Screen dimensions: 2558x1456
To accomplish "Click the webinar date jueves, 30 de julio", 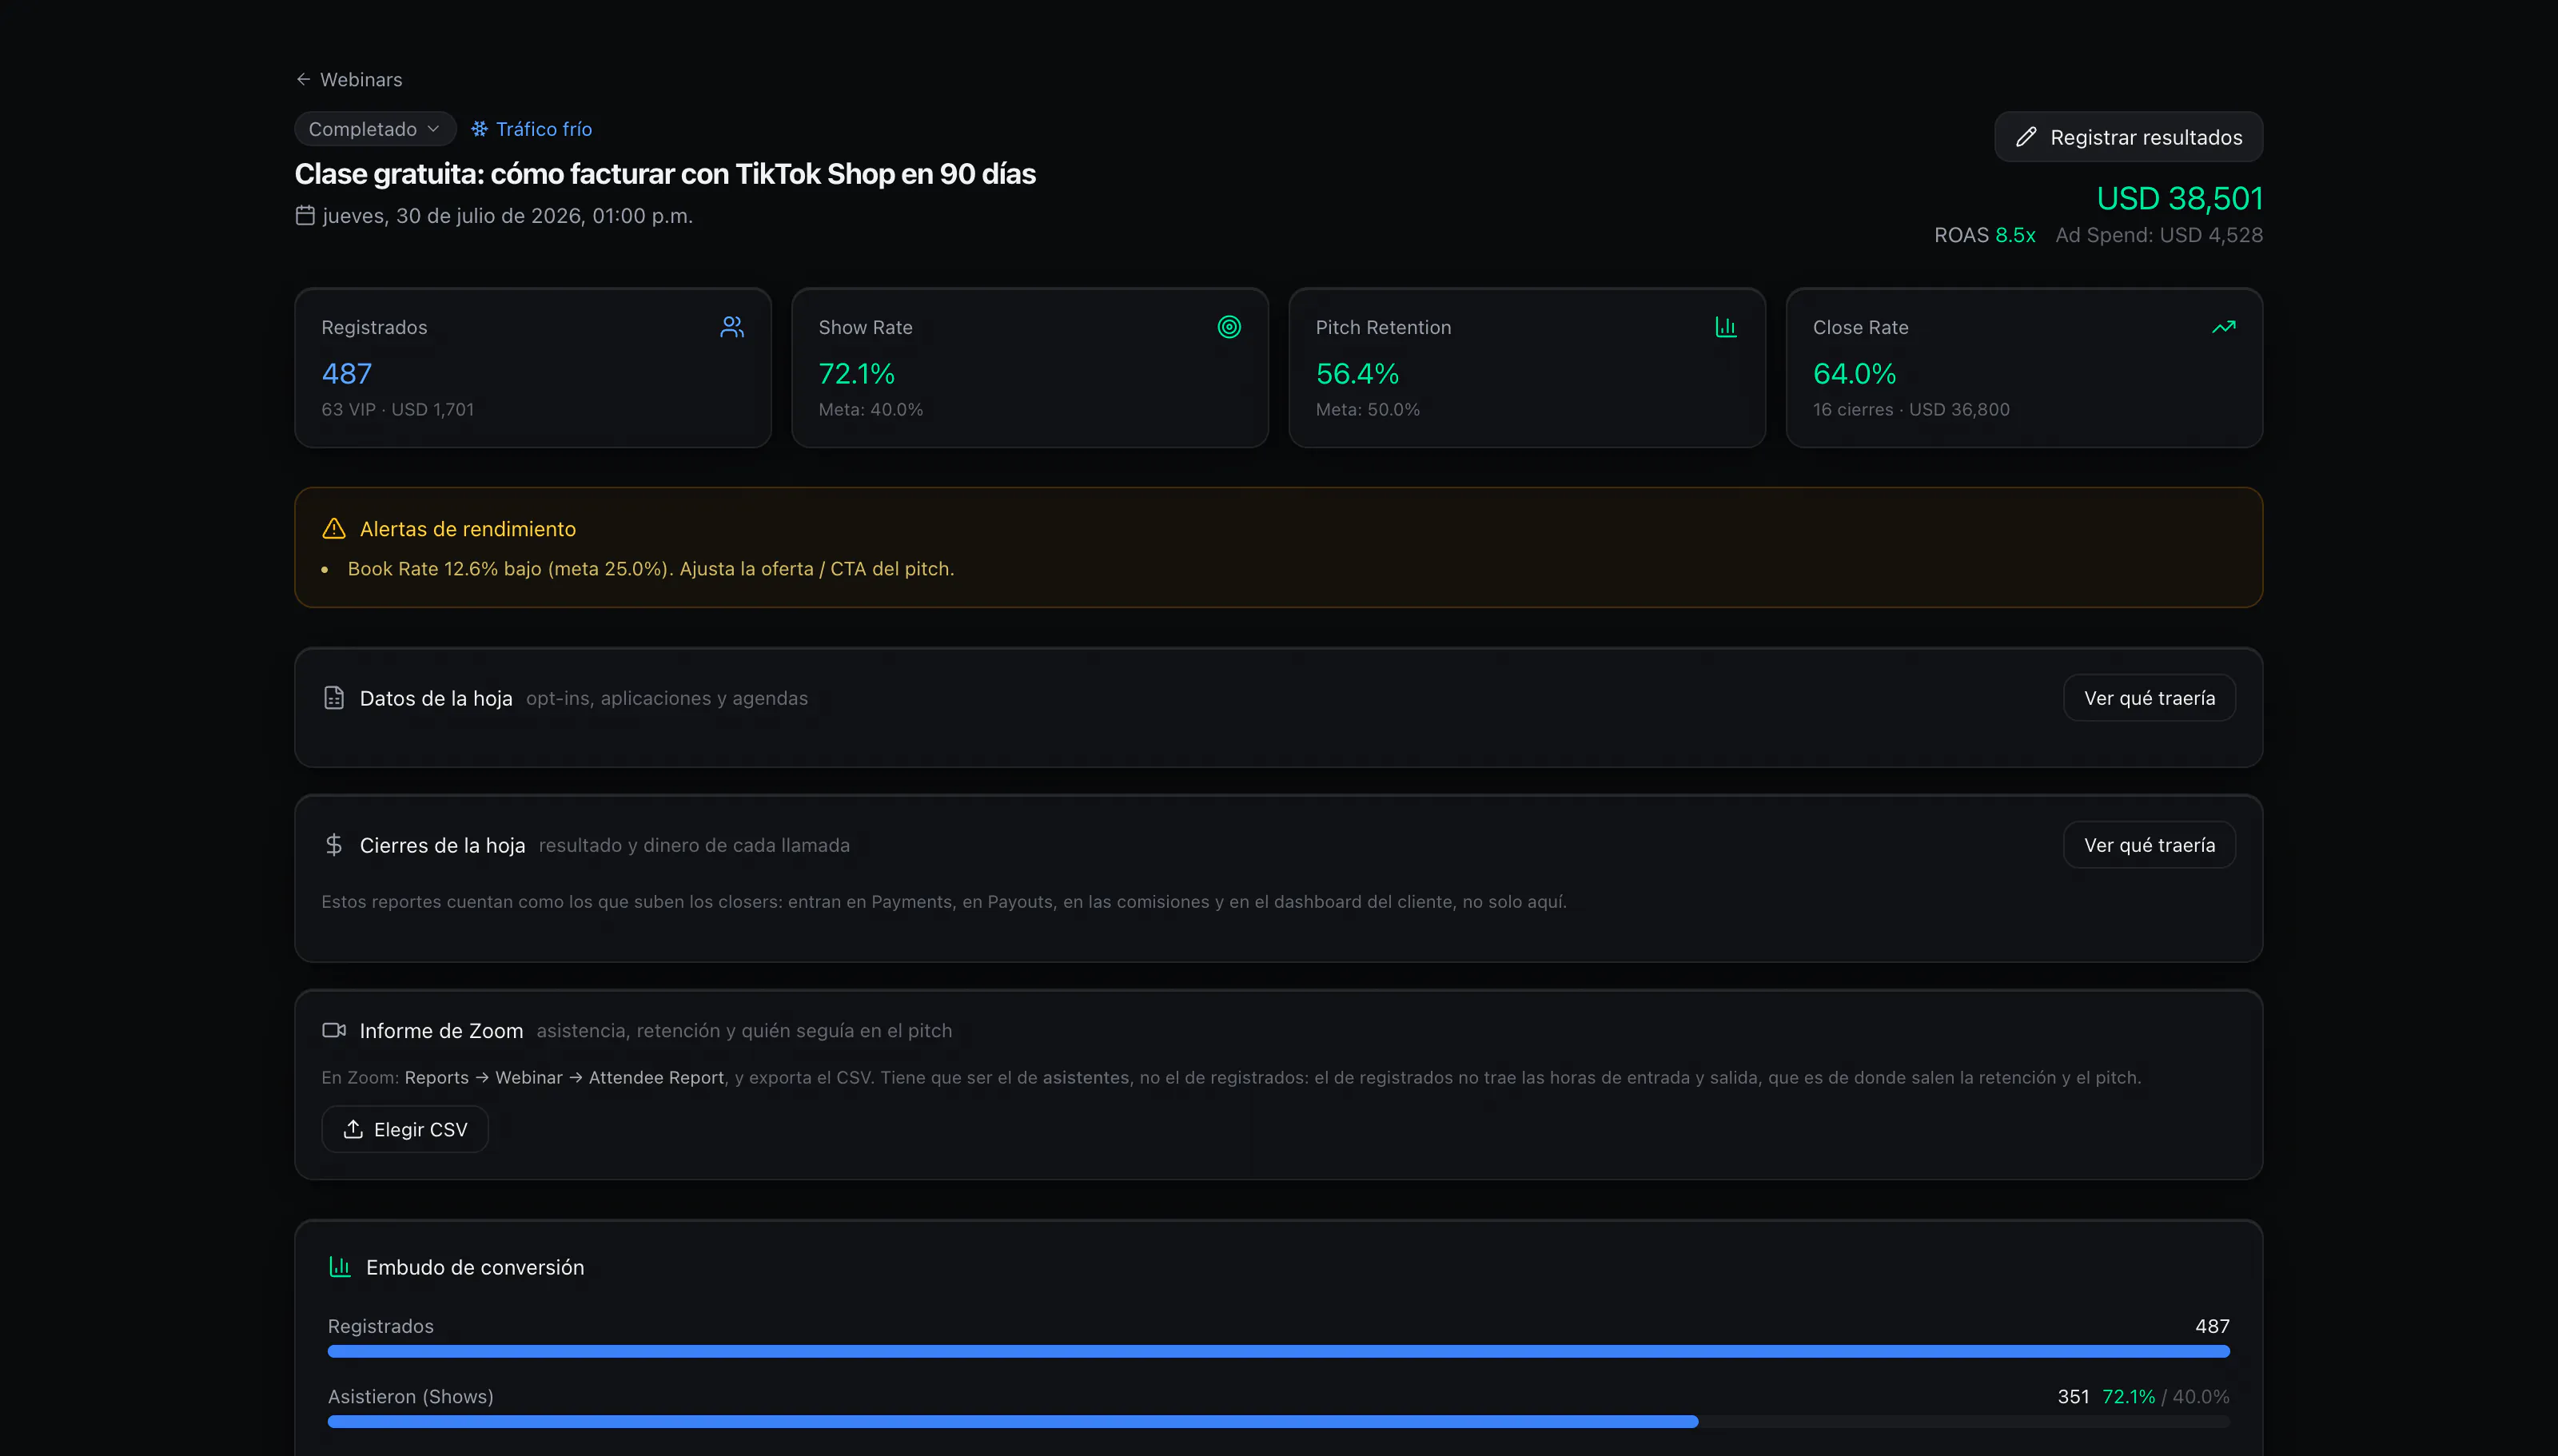I will [x=508, y=215].
